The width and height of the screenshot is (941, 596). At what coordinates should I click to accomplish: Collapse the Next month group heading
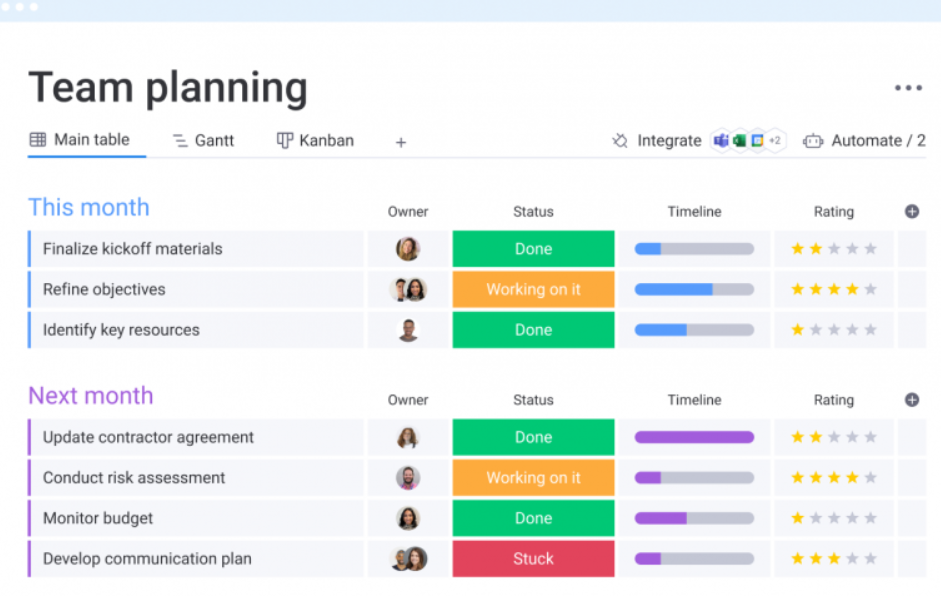(91, 396)
